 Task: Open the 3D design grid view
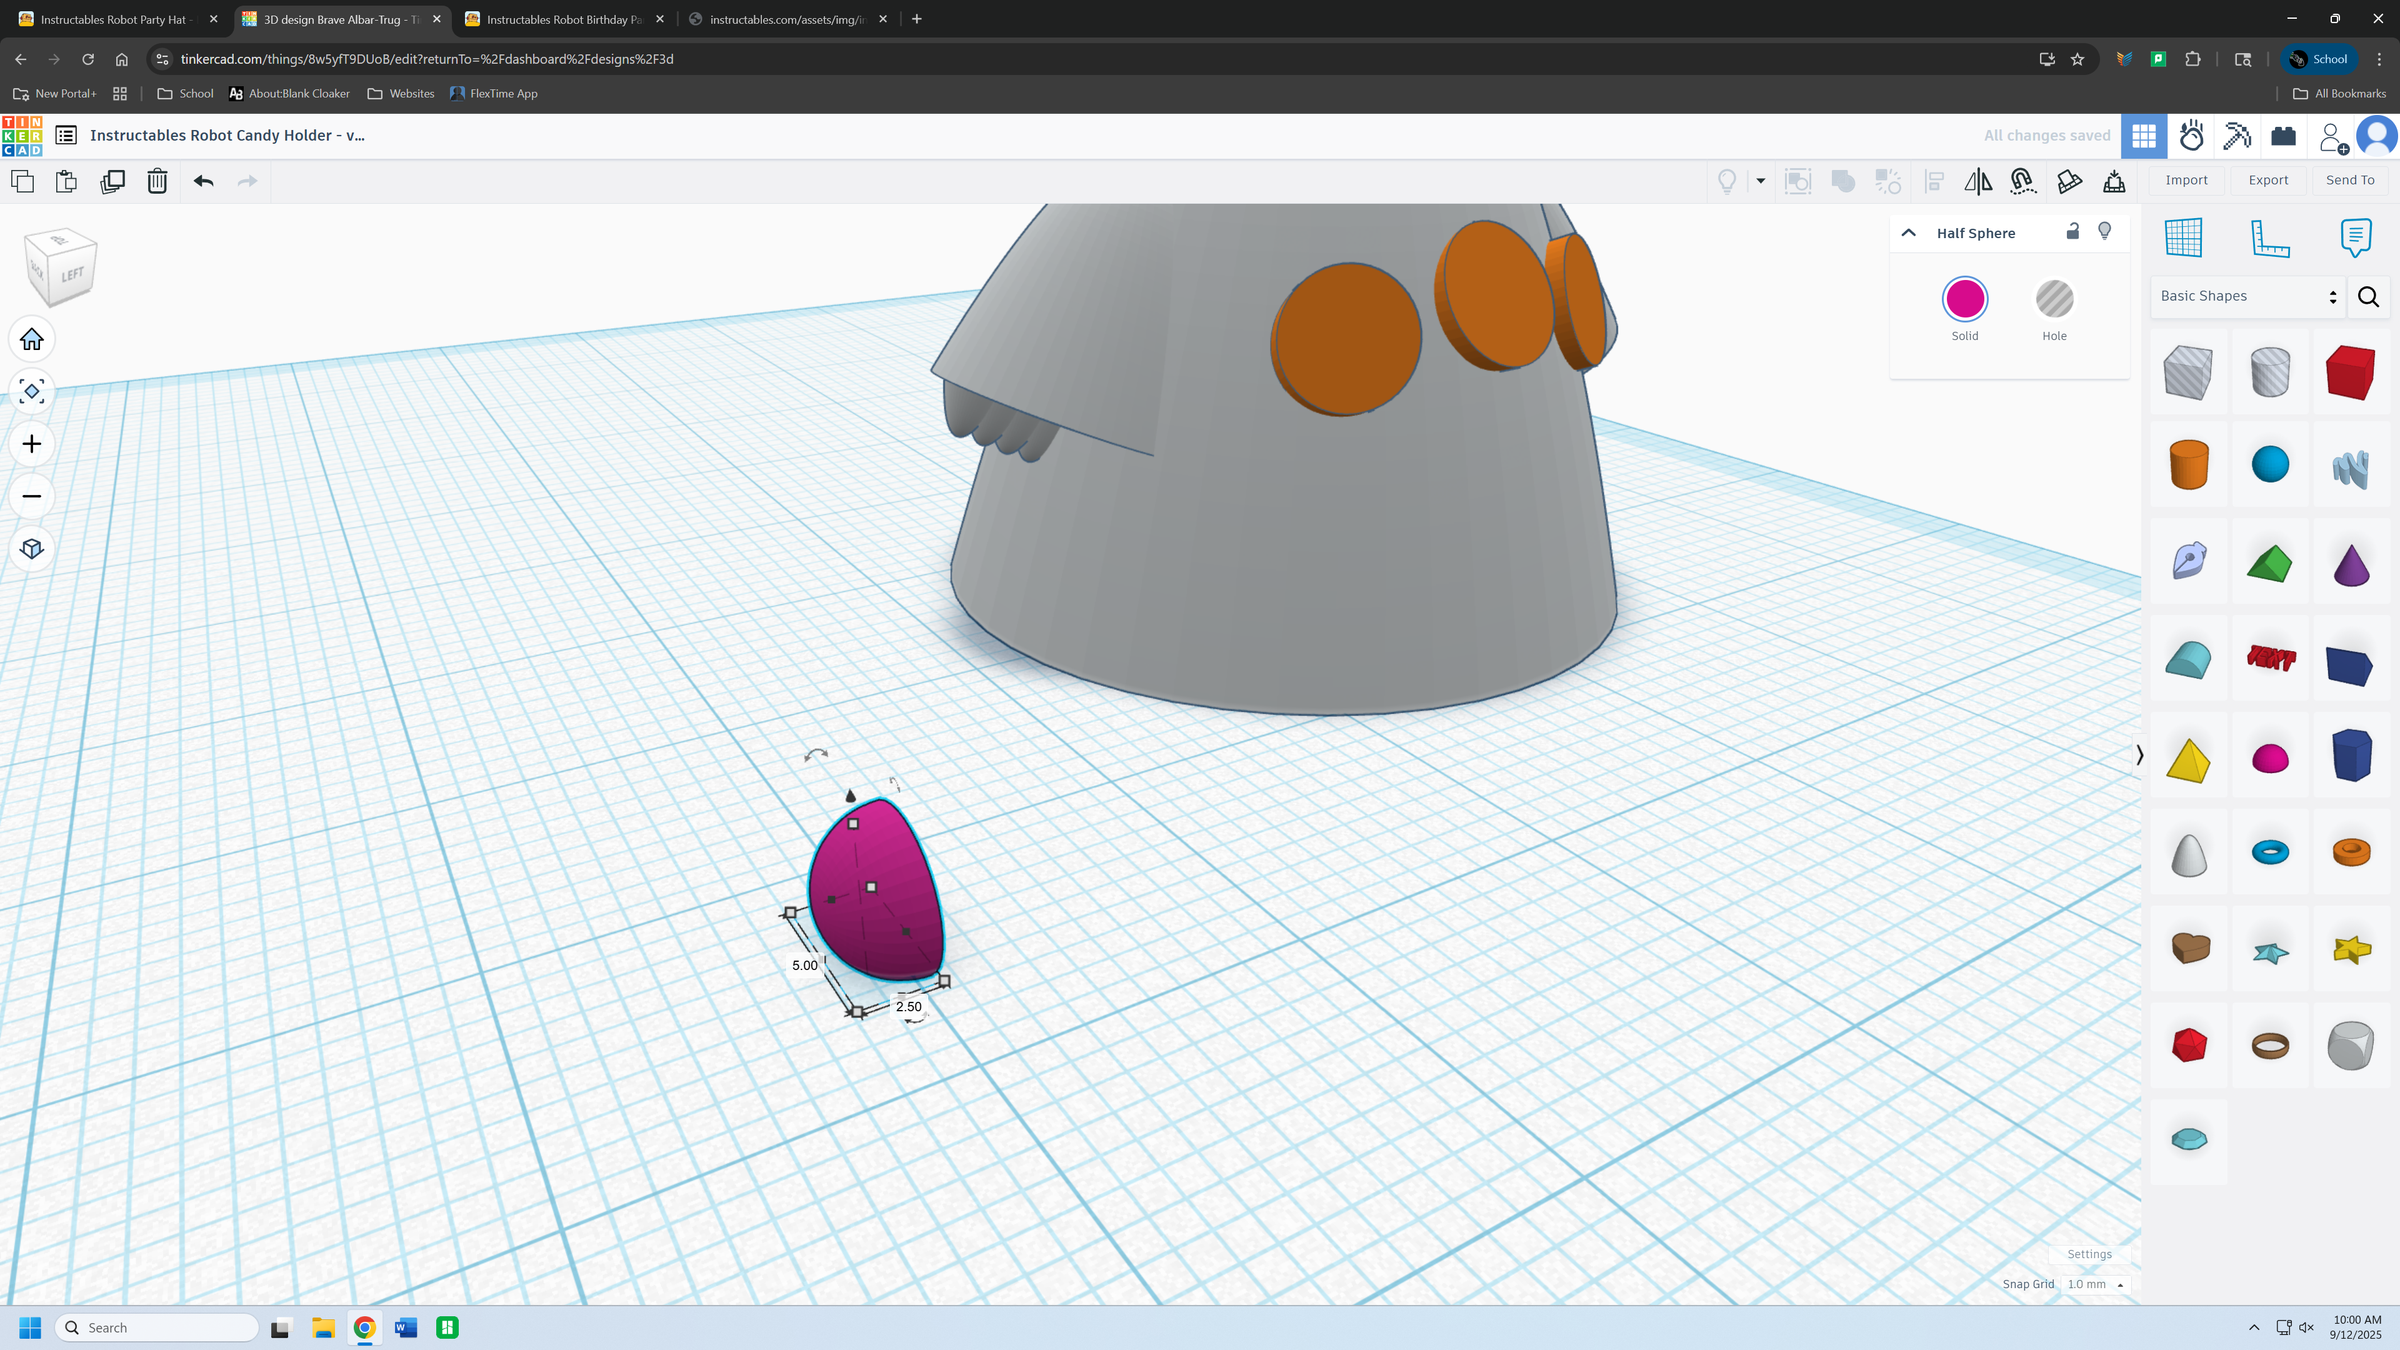(2144, 136)
